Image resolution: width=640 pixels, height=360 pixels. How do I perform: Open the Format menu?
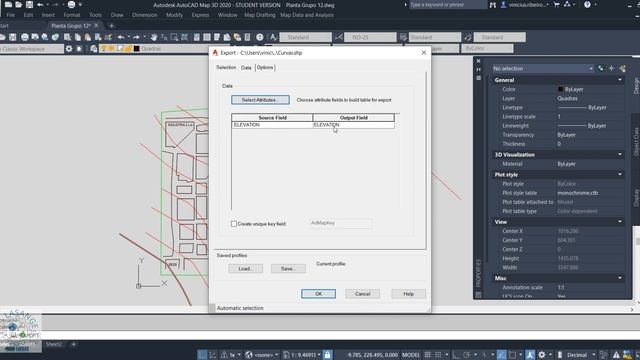[x=71, y=15]
